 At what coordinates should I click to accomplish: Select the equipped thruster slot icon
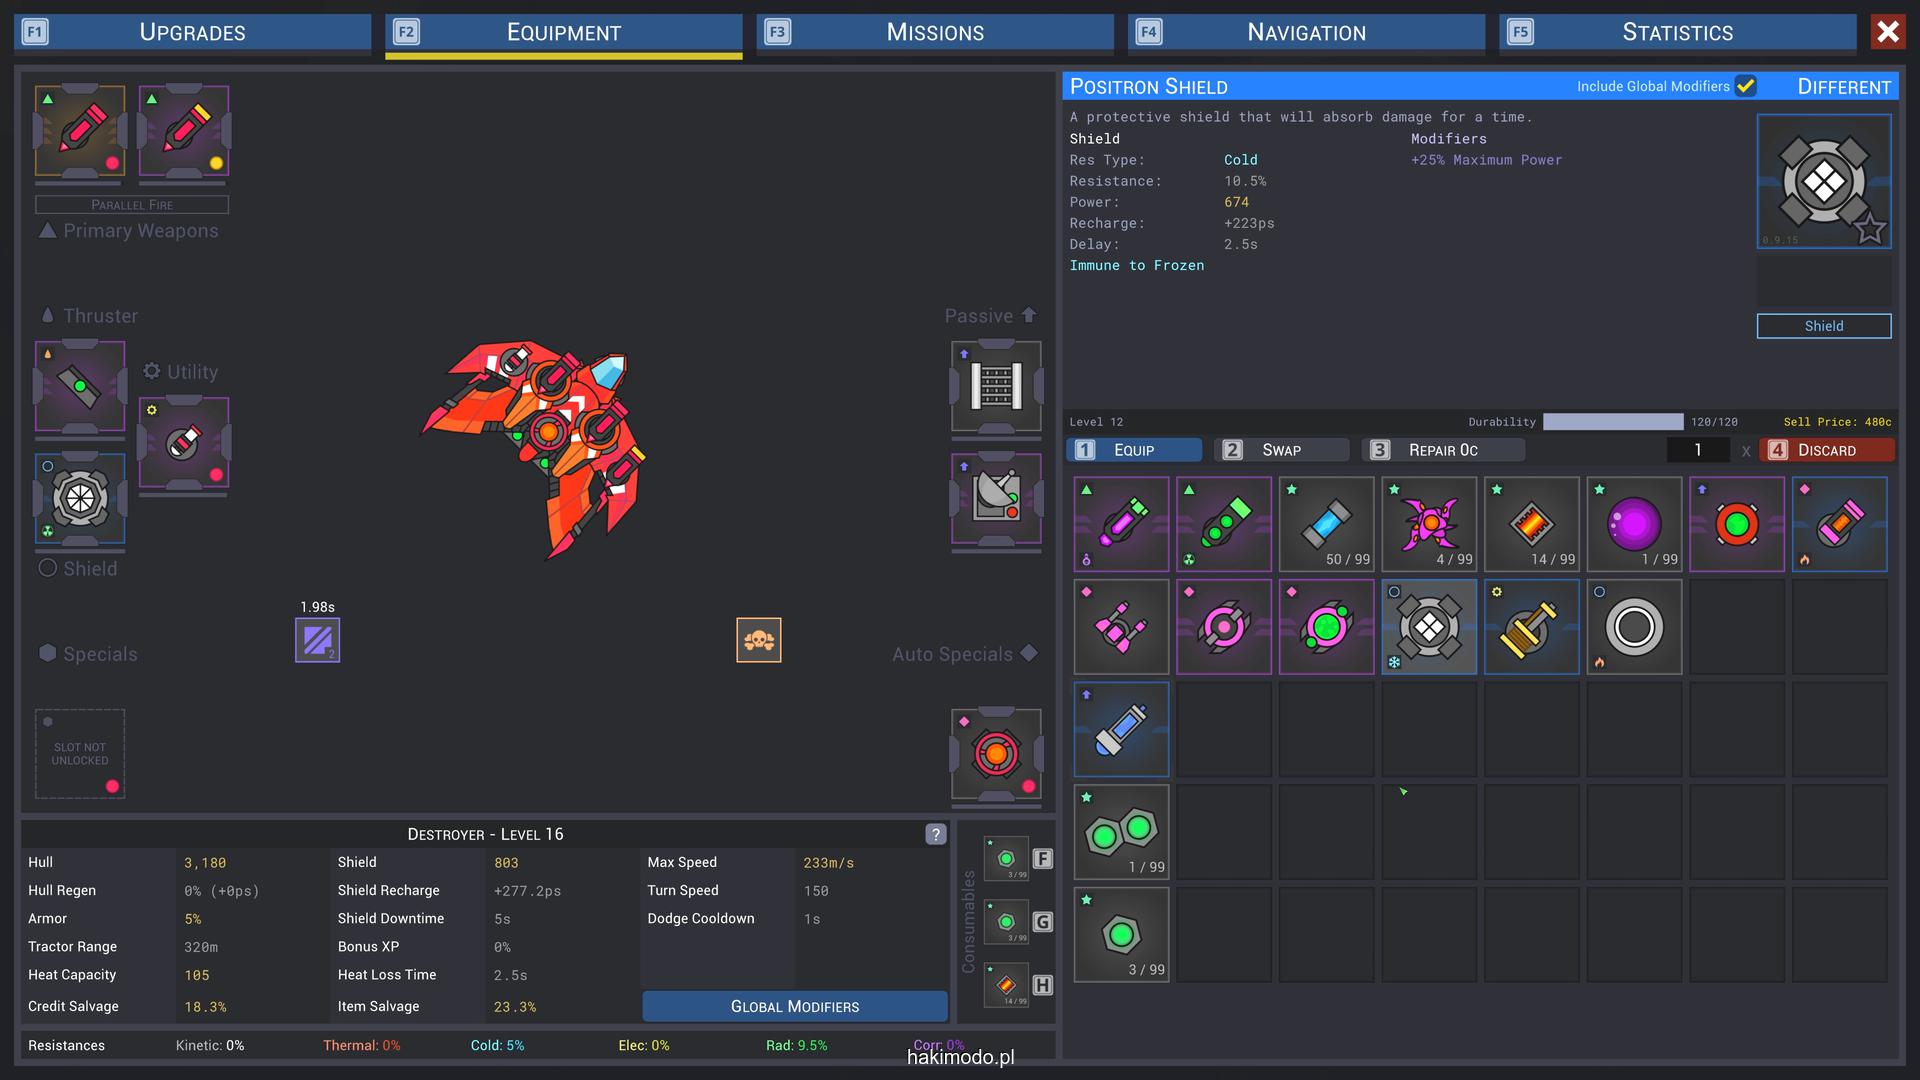point(80,386)
